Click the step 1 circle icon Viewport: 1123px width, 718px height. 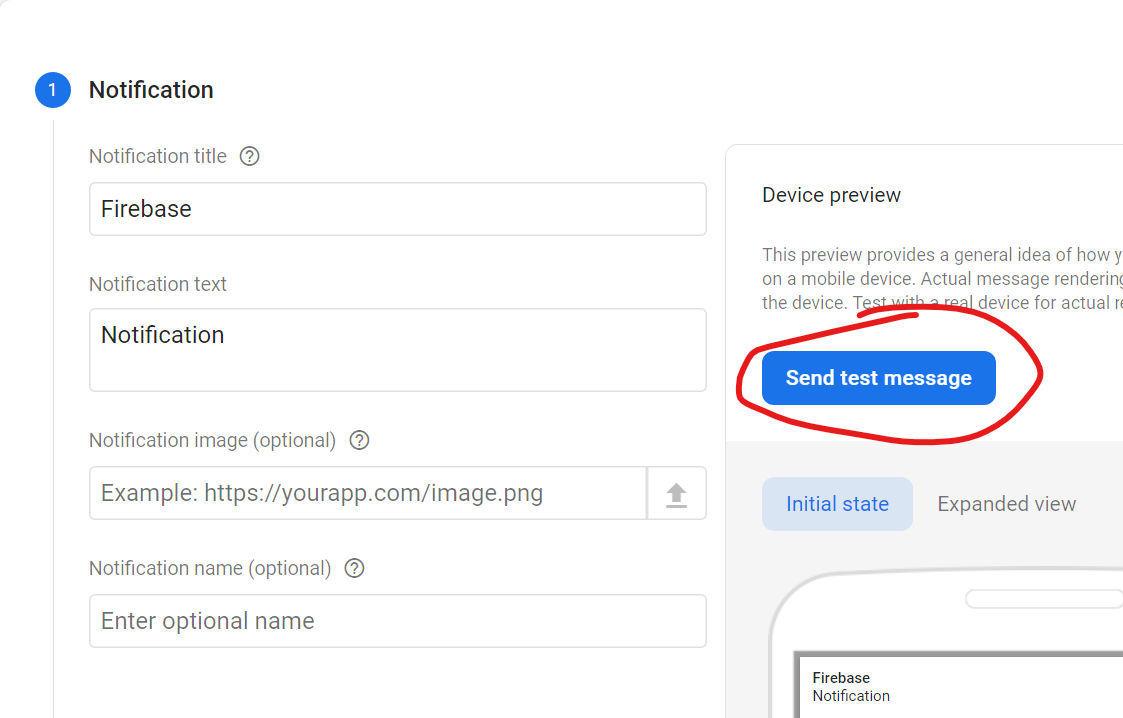(x=52, y=90)
